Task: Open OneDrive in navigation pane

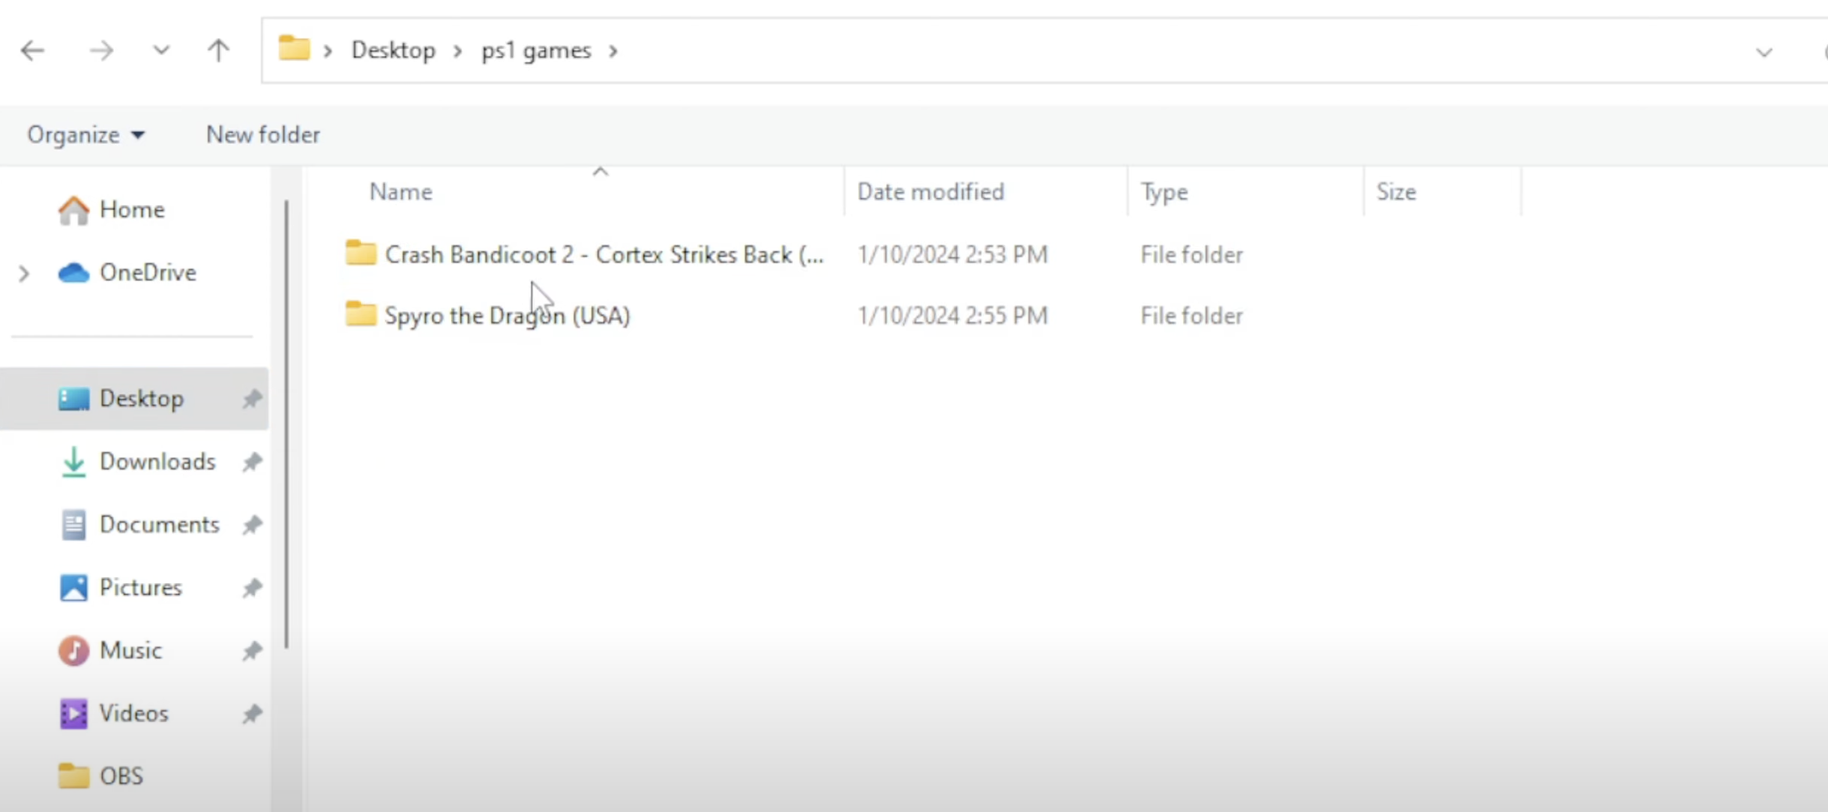Action: click(x=147, y=272)
